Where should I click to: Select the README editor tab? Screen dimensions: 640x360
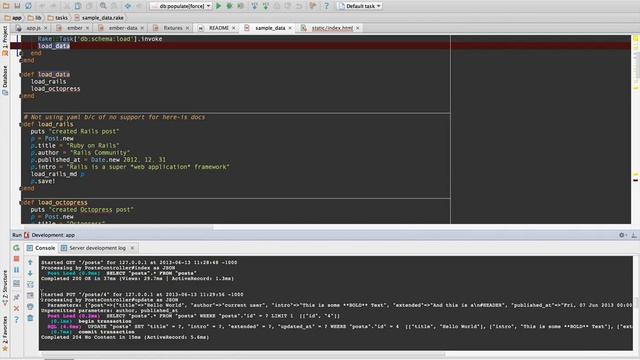coord(216,28)
